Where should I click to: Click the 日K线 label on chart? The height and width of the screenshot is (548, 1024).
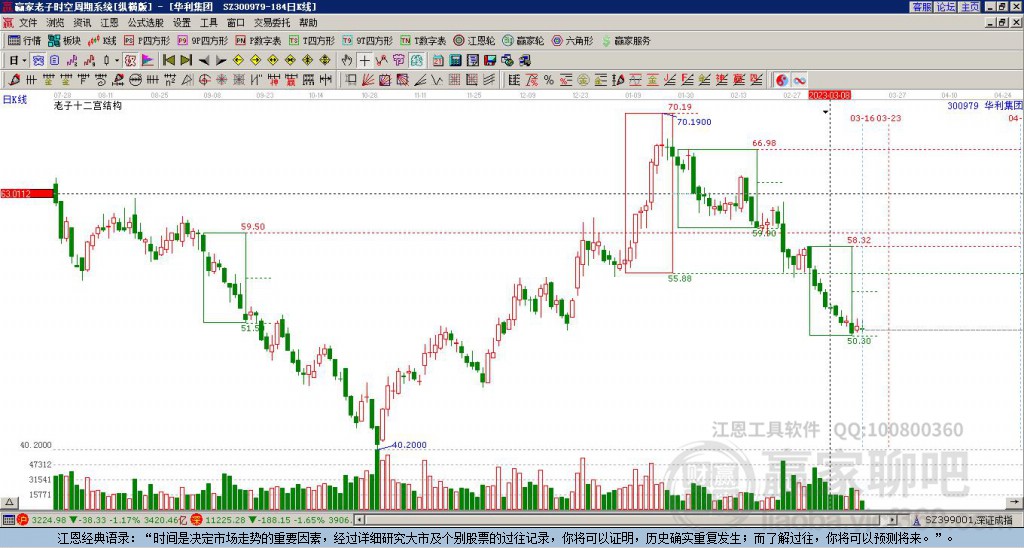(x=15, y=99)
